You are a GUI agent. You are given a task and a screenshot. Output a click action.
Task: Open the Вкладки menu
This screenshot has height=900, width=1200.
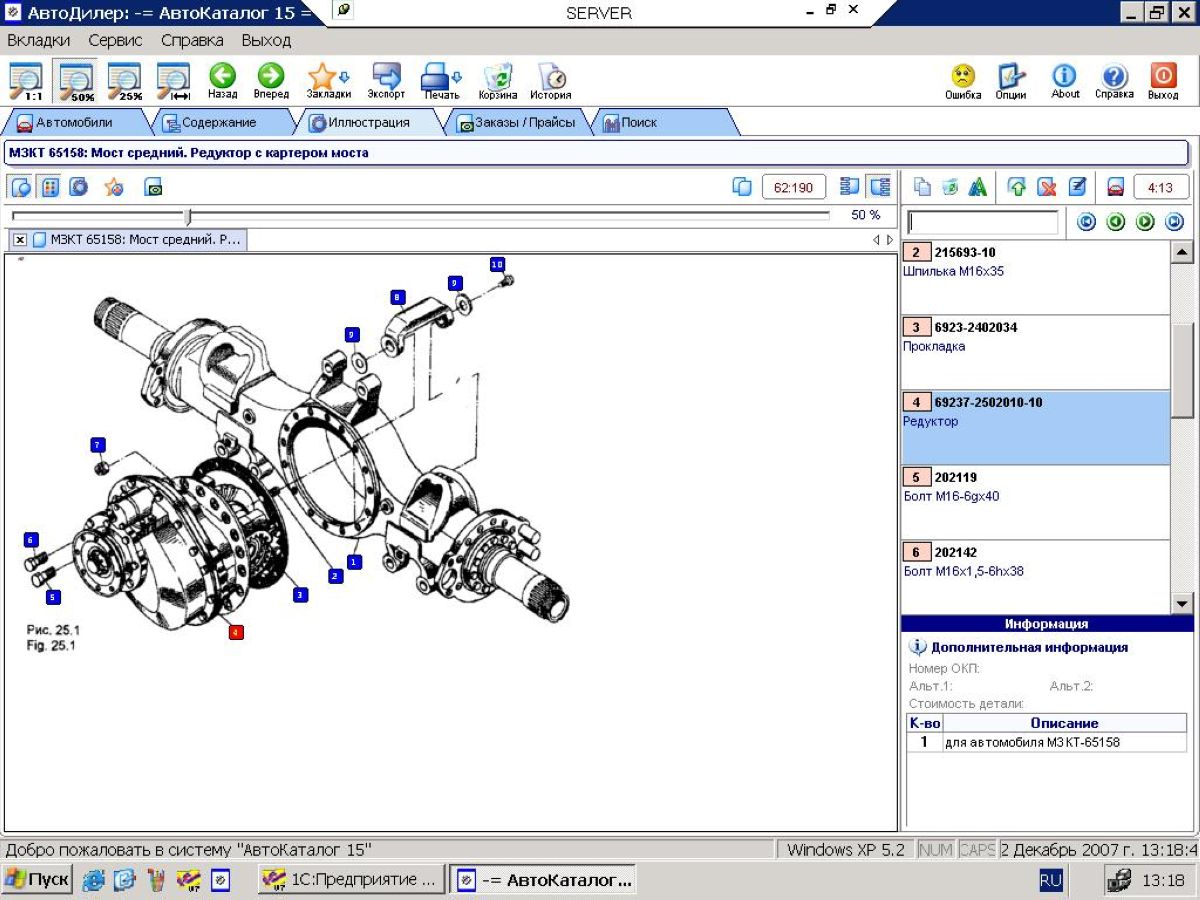tap(39, 41)
